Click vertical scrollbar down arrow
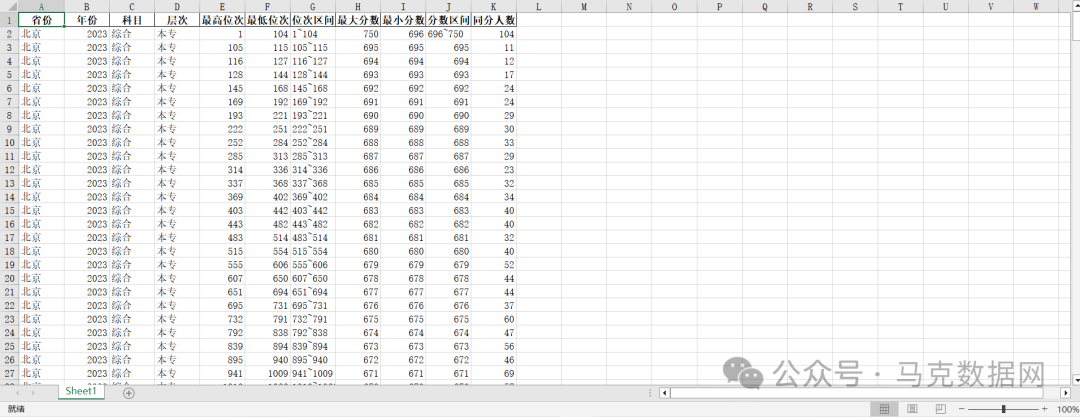 1076,379
